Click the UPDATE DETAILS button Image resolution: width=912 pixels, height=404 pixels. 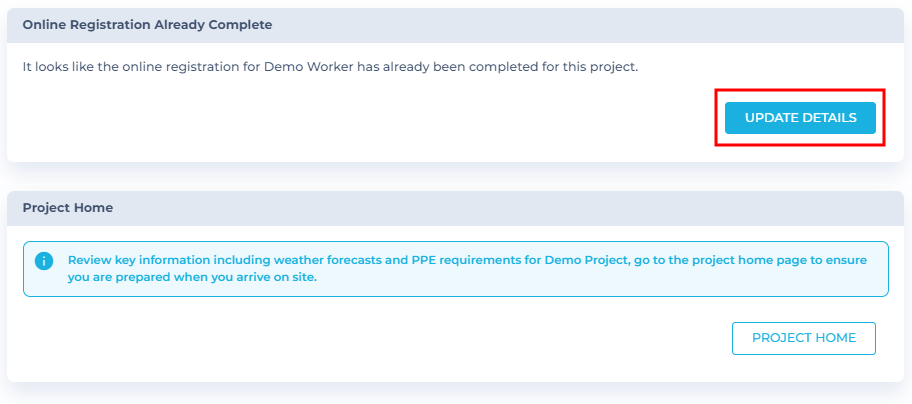tap(800, 118)
